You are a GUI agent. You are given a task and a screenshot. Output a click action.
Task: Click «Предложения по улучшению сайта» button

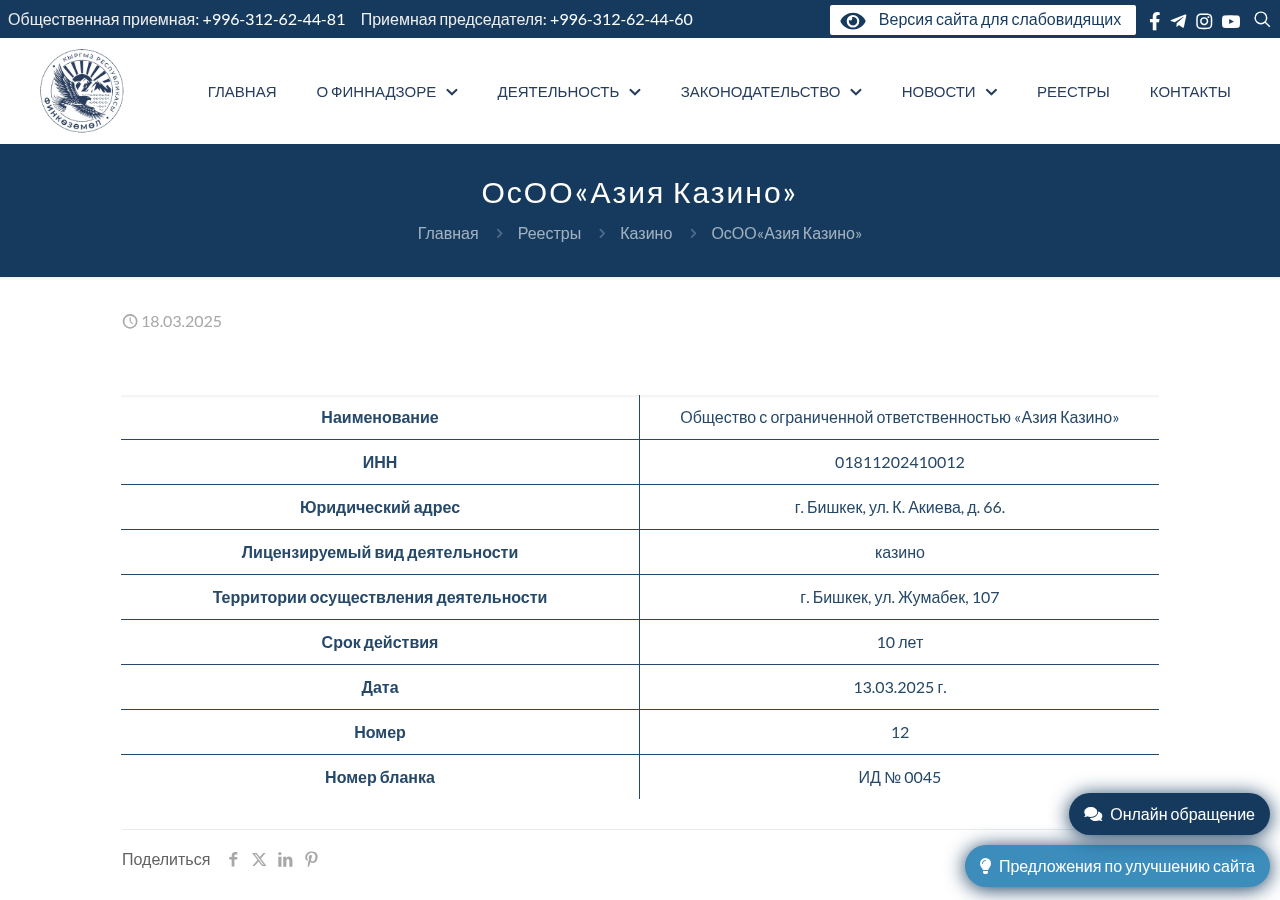1117,866
